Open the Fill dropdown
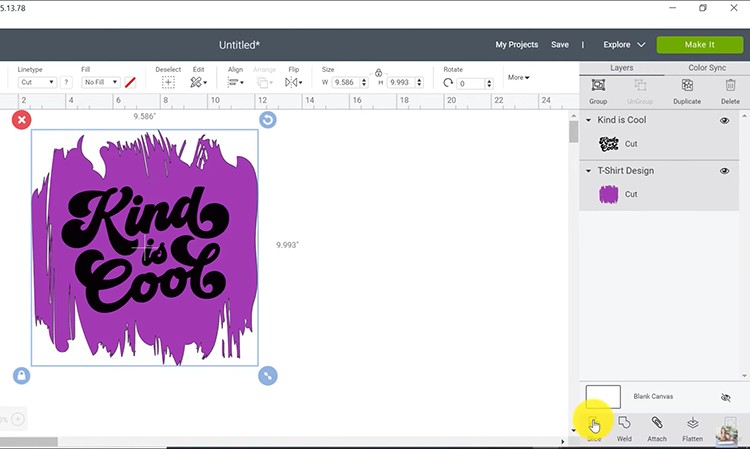This screenshot has width=750, height=449. pyautogui.click(x=100, y=82)
